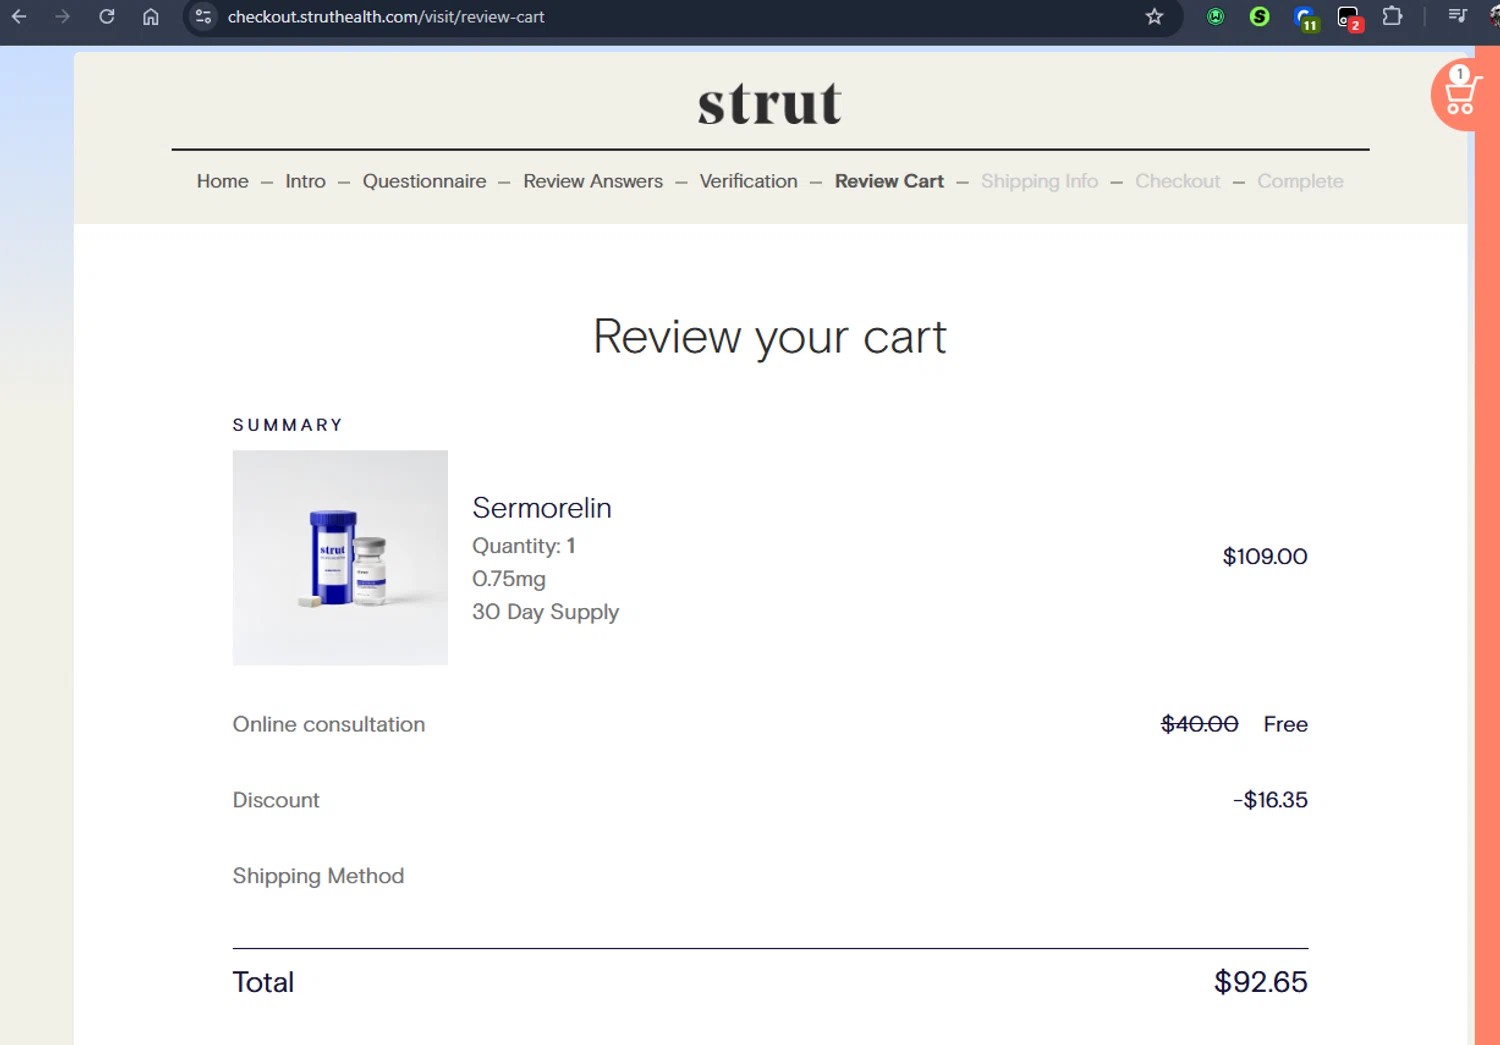1500x1045 pixels.
Task: Click the green circular extension icon
Action: point(1215,17)
